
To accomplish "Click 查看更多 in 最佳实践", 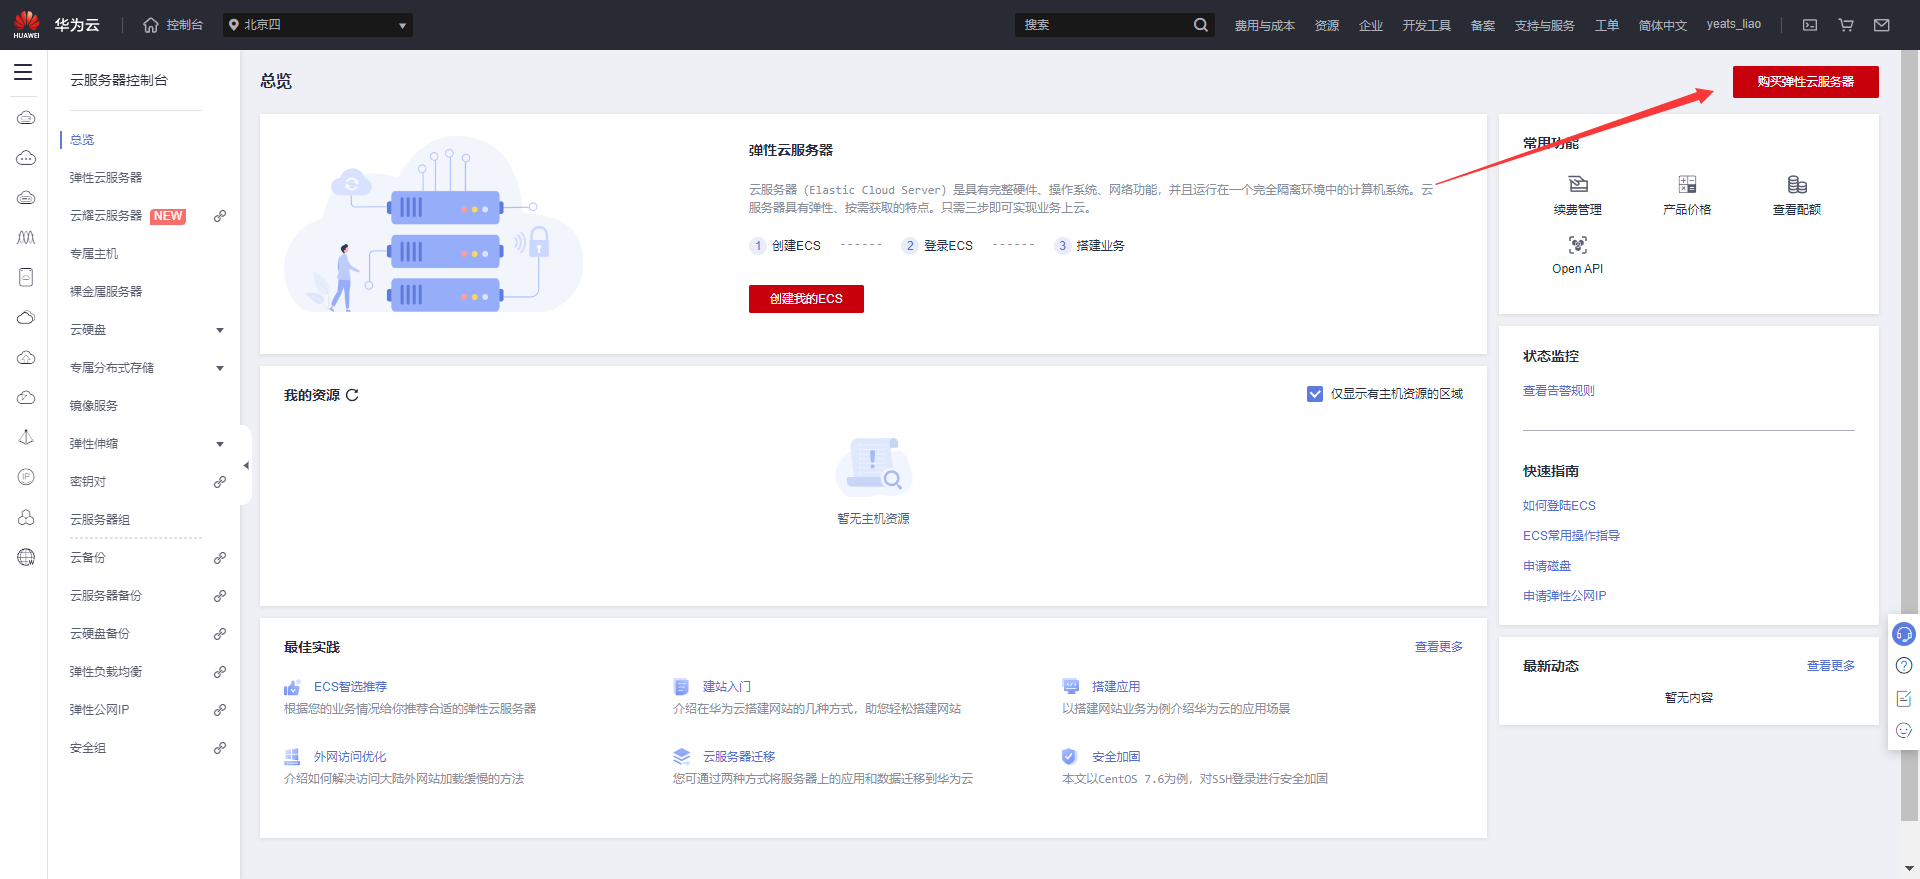I will pos(1439,647).
